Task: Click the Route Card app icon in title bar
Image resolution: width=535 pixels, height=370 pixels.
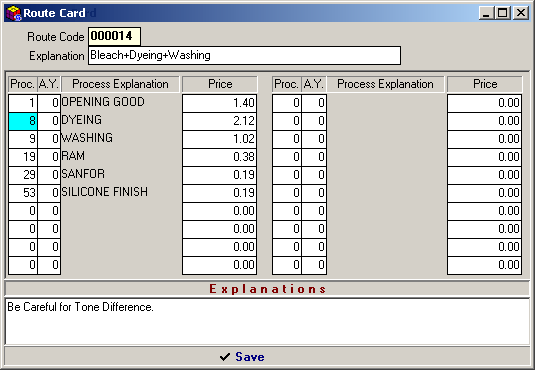Action: coord(14,13)
